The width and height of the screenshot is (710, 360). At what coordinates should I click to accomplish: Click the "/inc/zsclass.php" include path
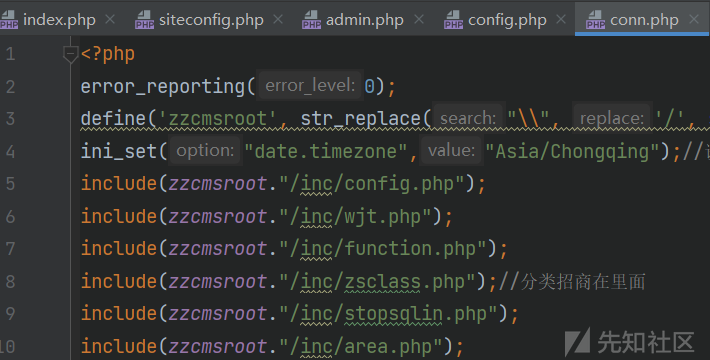(x=377, y=282)
